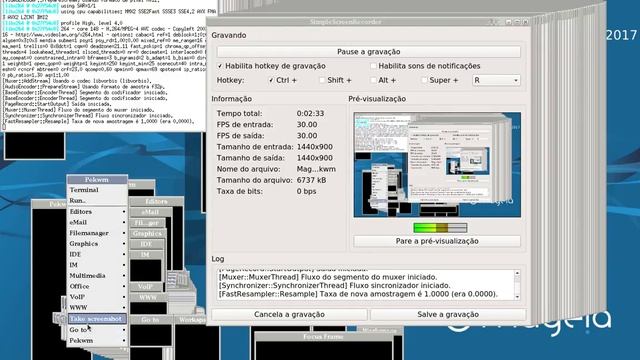The image size is (640, 360).
Task: Expand IDE submenu in Pekwm menu
Action: coord(97,254)
